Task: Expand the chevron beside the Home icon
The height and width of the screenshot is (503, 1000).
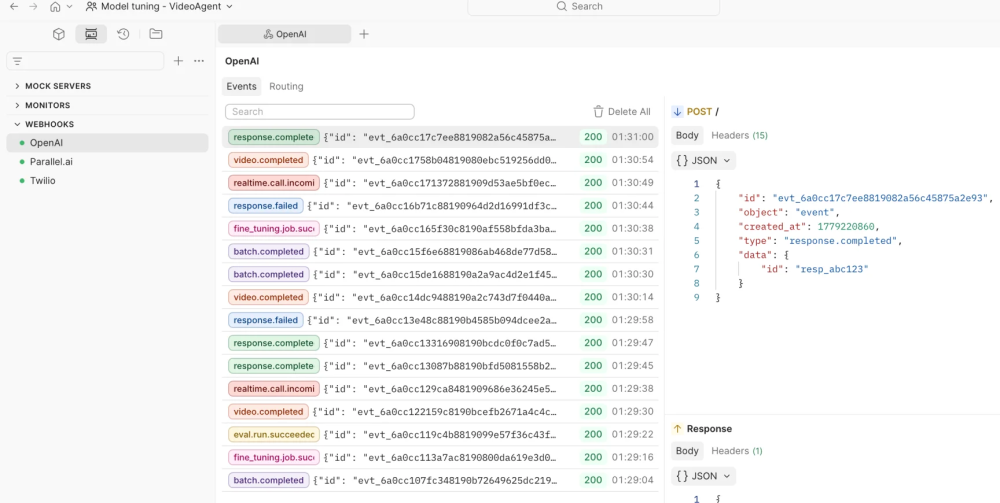Action: pyautogui.click(x=70, y=6)
